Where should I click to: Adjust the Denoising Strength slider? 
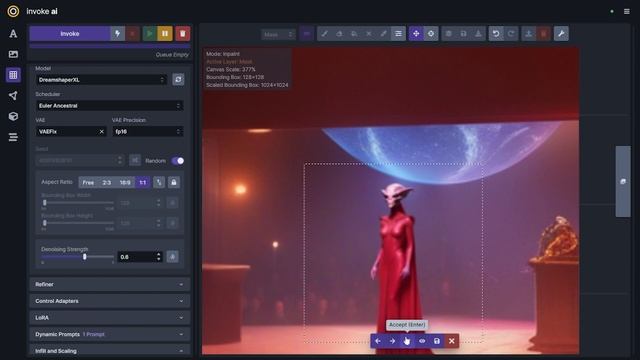(78, 257)
